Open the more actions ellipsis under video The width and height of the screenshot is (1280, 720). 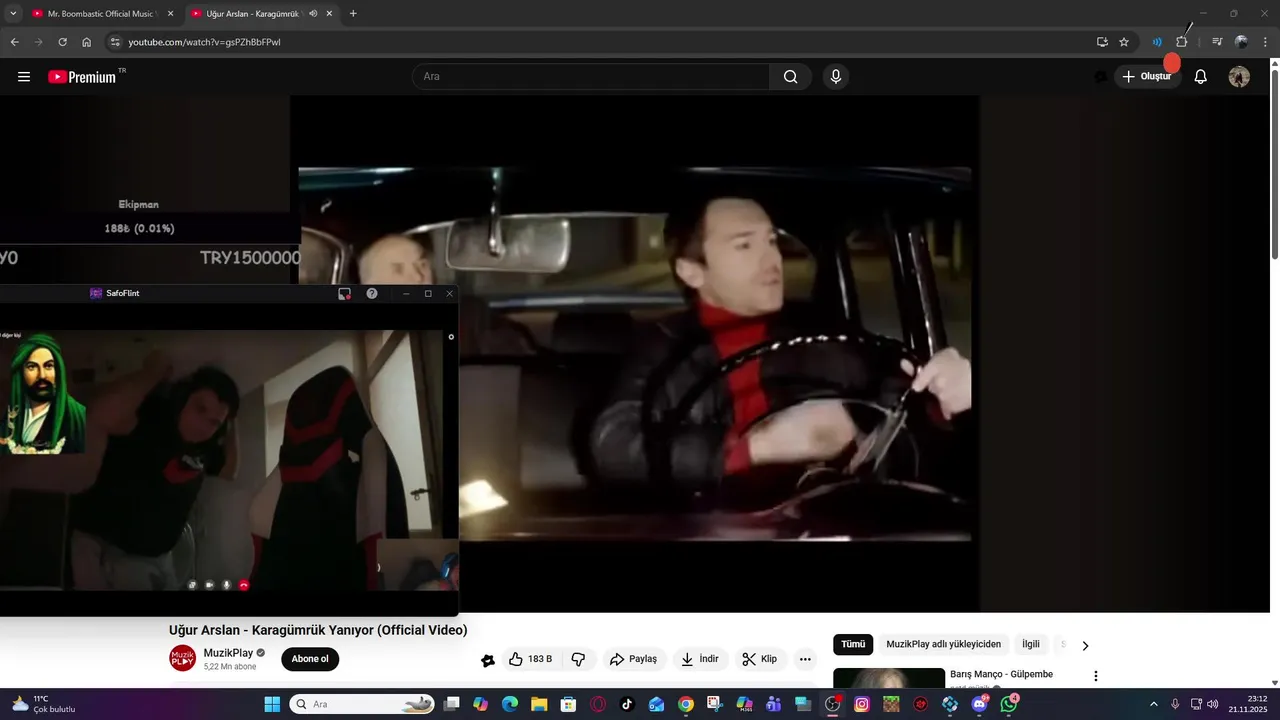coord(805,659)
